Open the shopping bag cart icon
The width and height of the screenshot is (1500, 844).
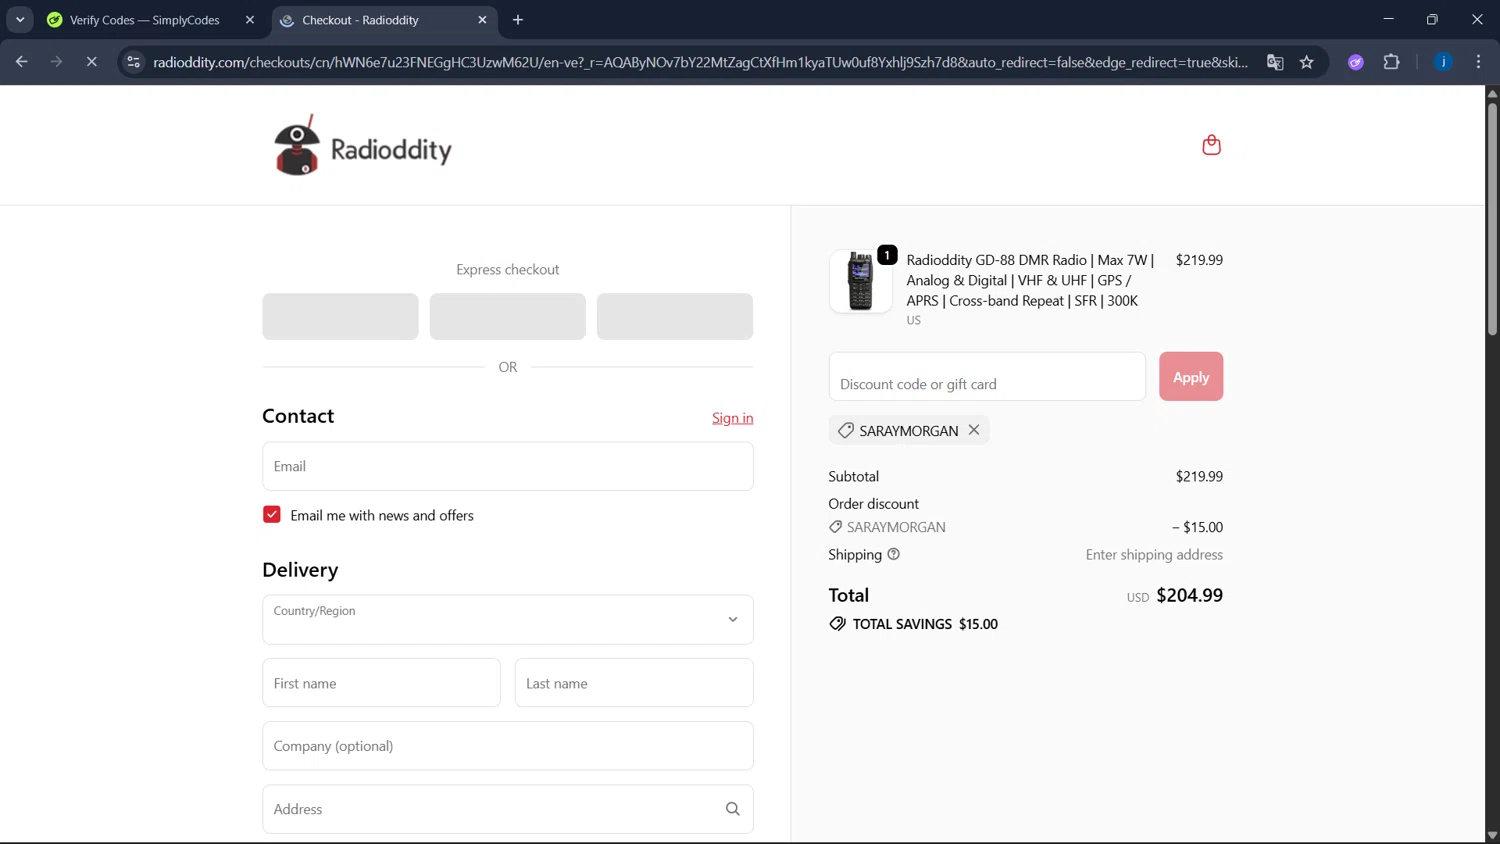[1211, 145]
